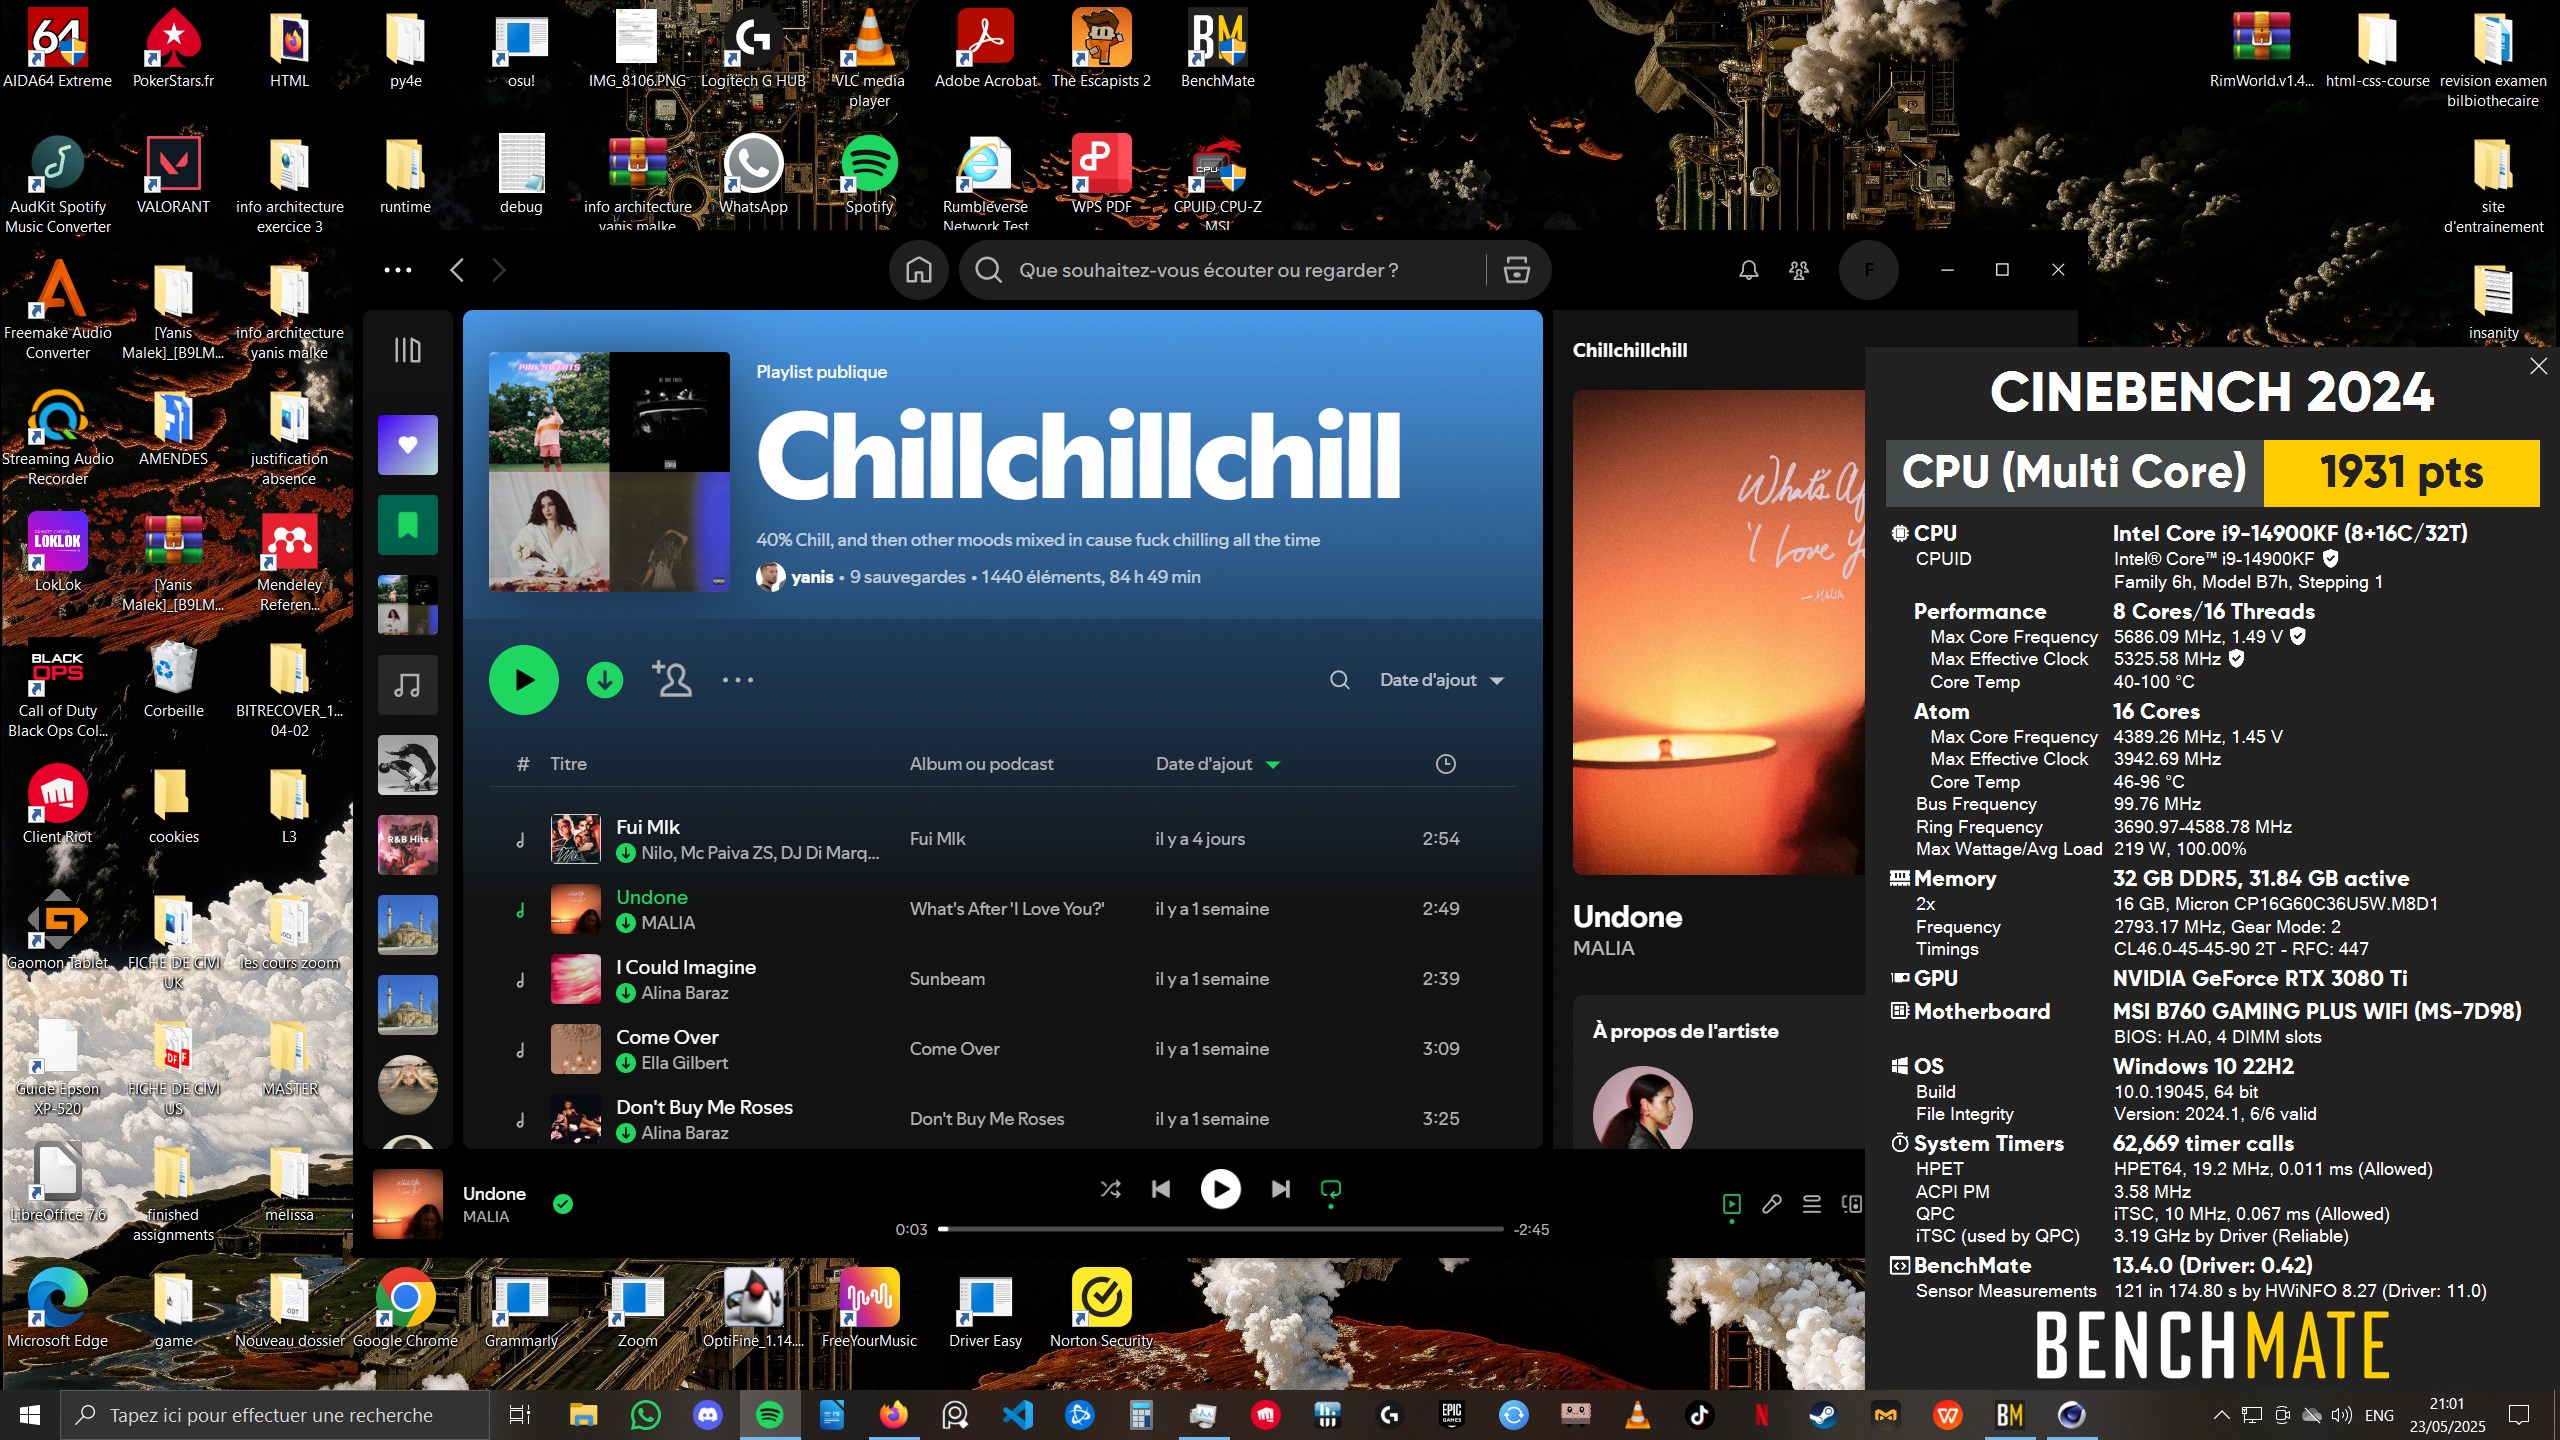Select the Logitech G HUB desktop icon
The image size is (2560, 1440).
point(753,48)
